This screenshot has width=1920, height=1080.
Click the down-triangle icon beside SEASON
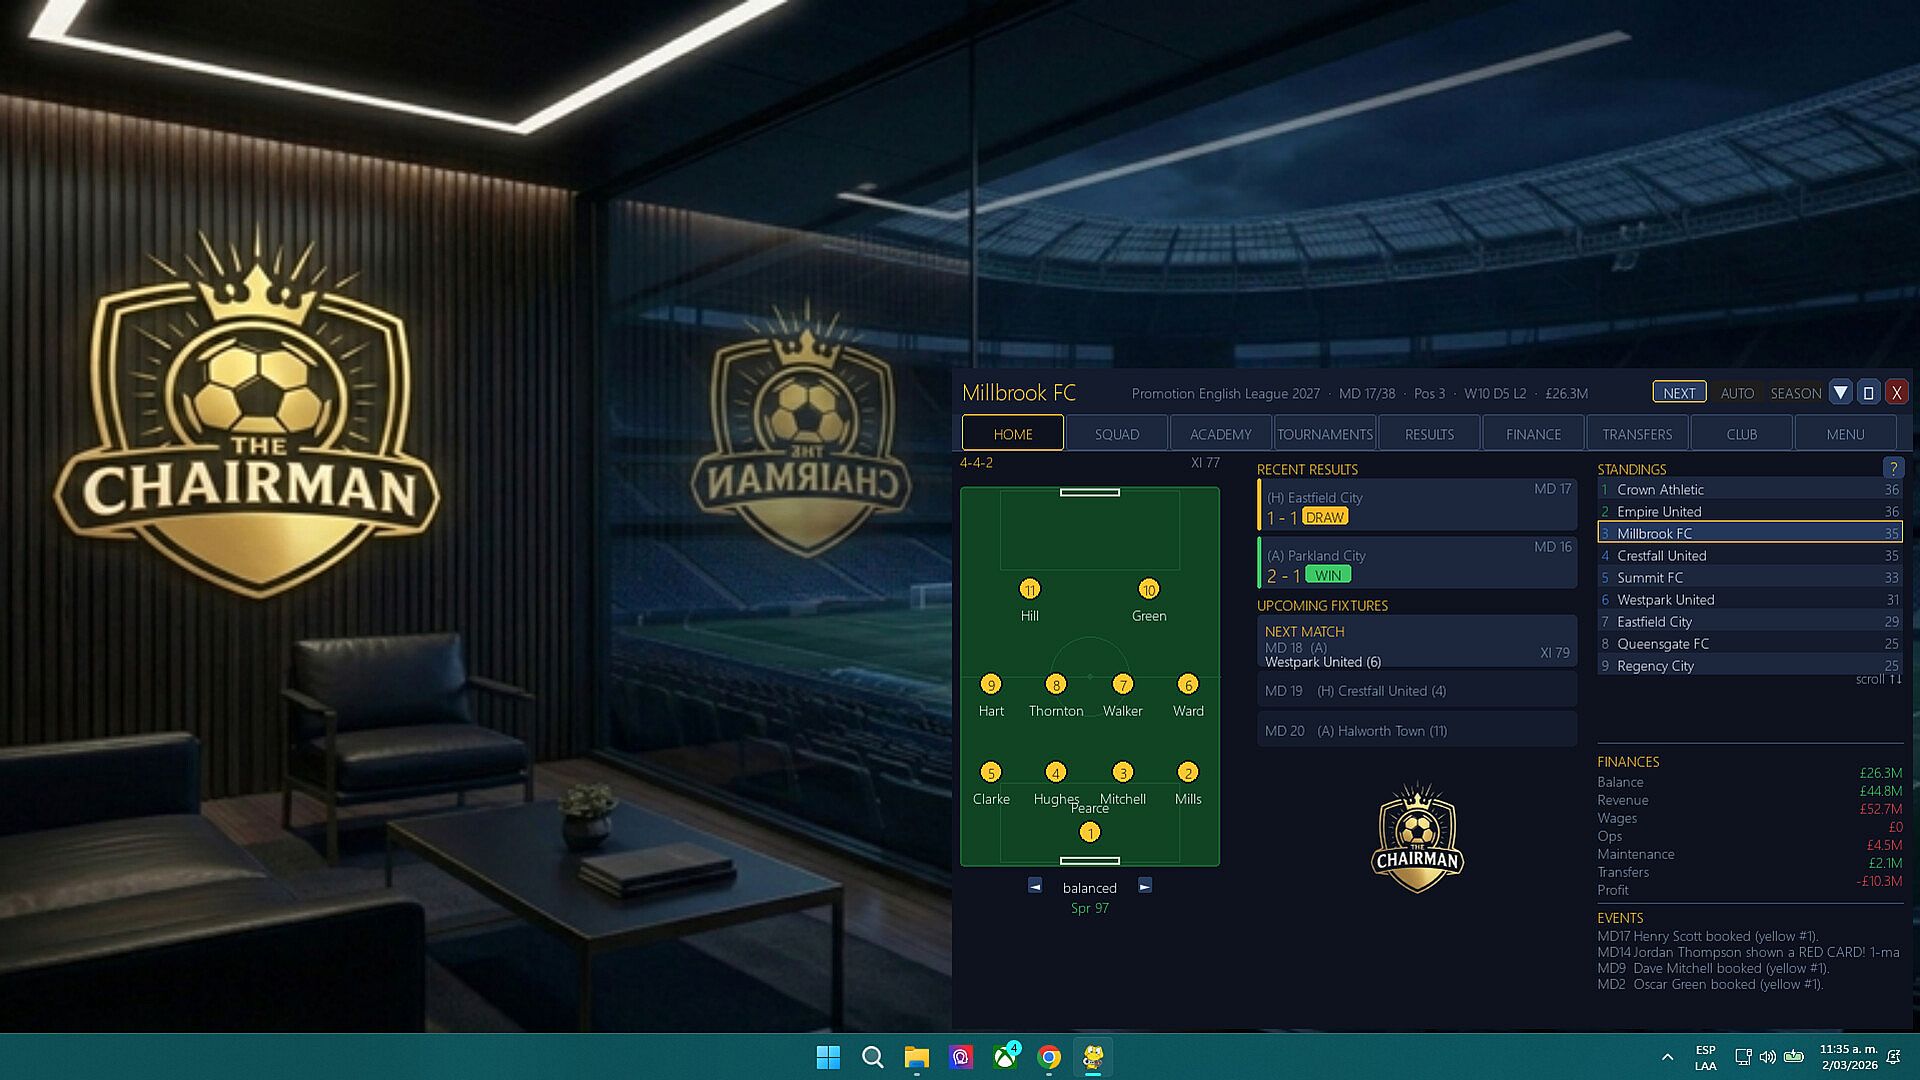tap(1840, 393)
